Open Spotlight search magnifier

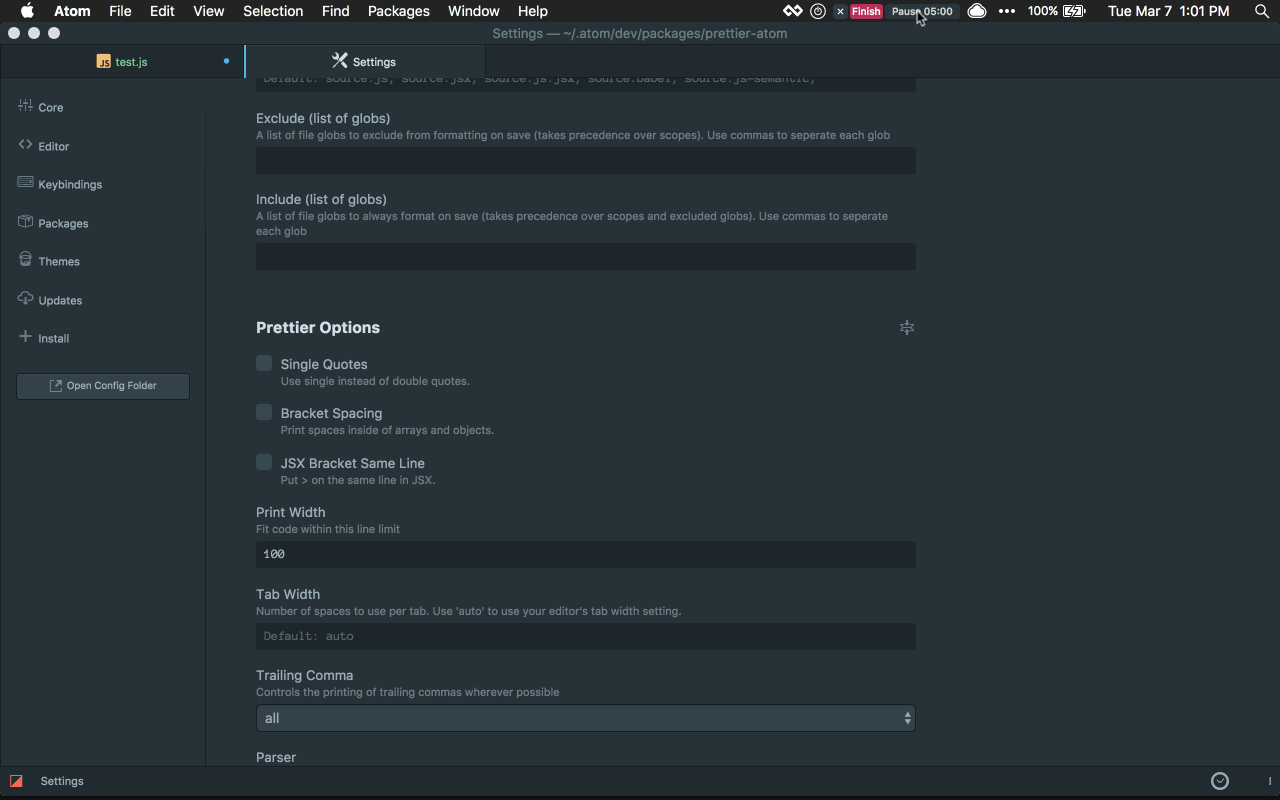[1261, 11]
